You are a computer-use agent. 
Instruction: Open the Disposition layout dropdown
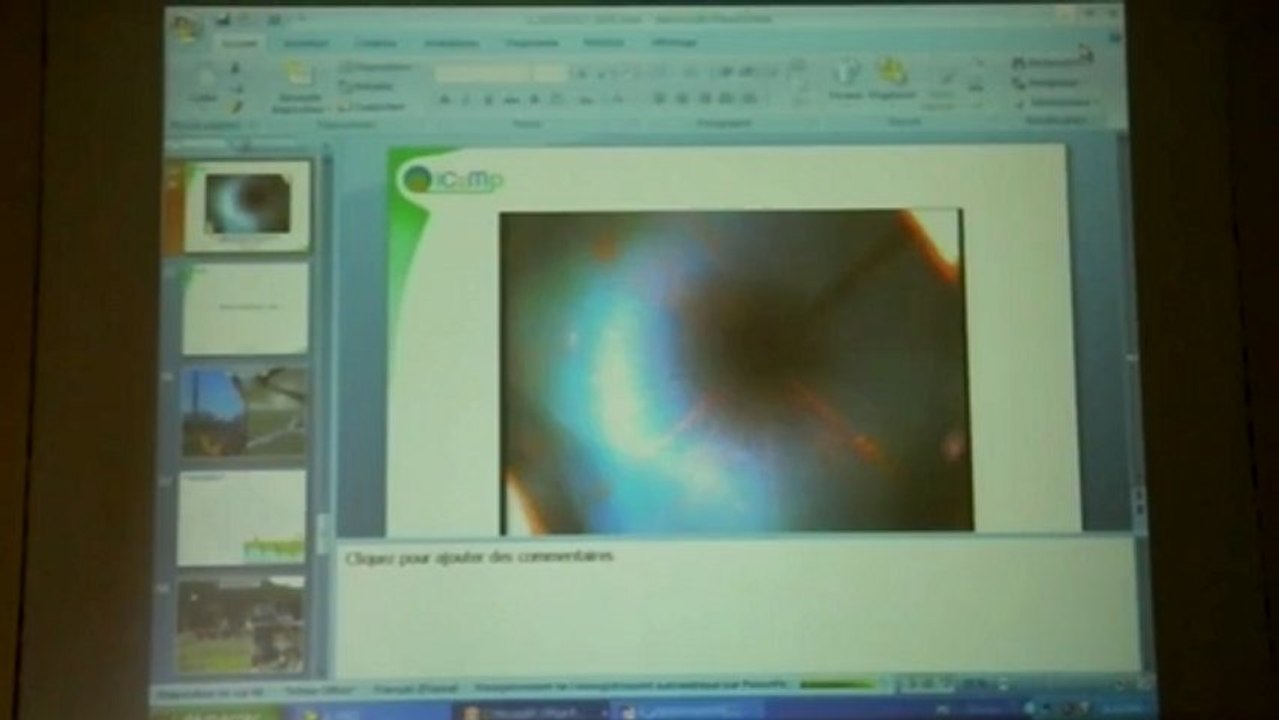pyautogui.click(x=375, y=68)
